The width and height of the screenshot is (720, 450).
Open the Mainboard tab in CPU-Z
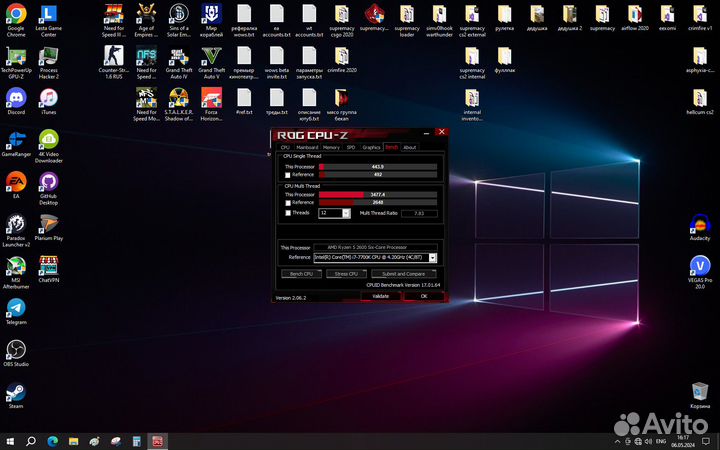click(x=307, y=147)
